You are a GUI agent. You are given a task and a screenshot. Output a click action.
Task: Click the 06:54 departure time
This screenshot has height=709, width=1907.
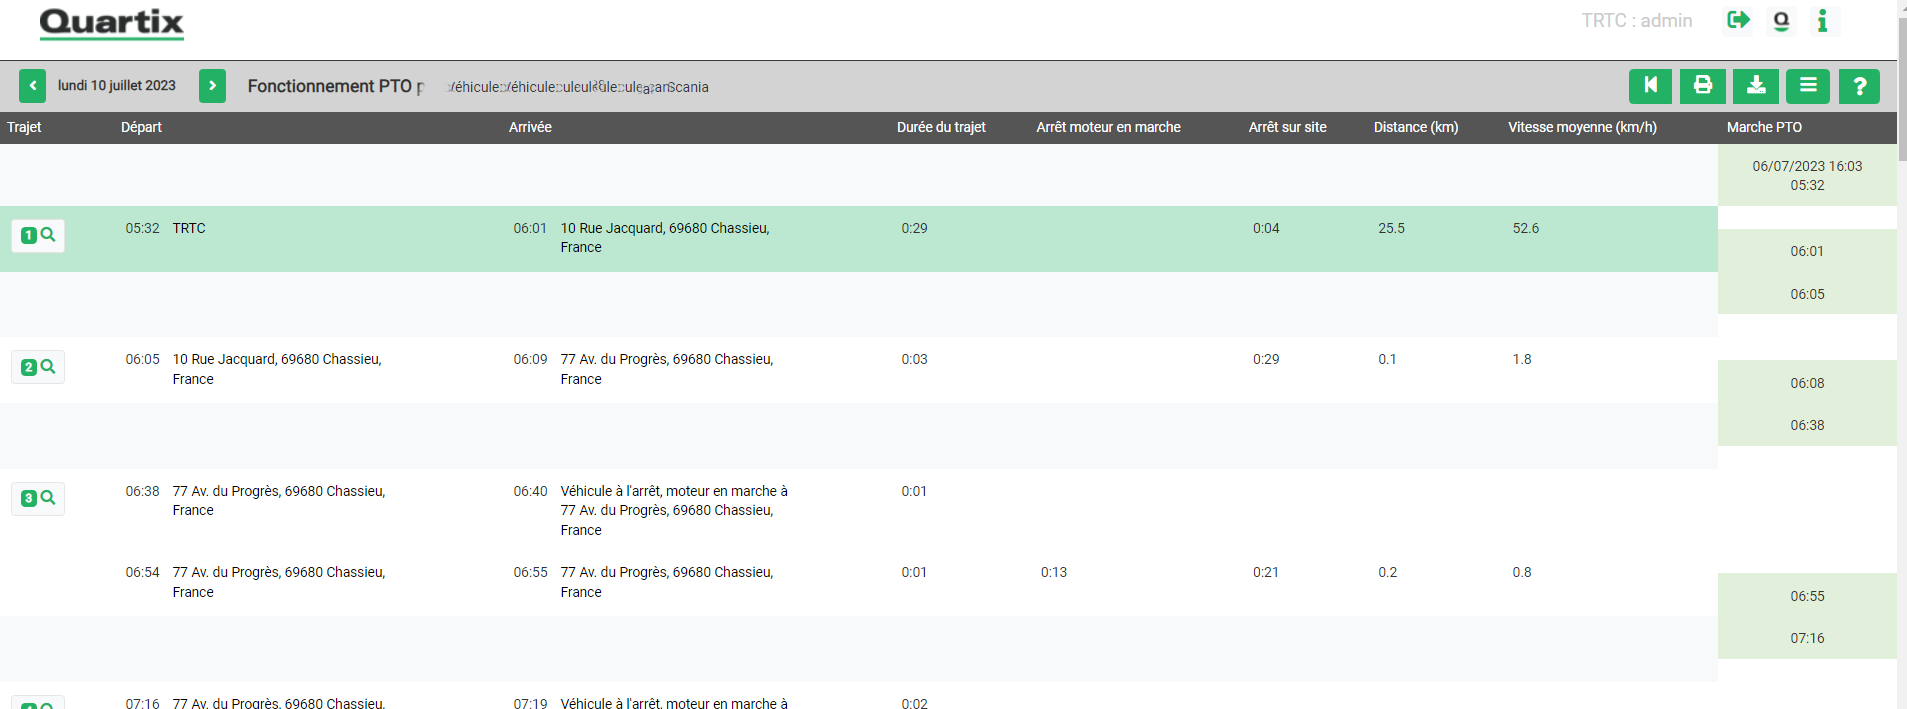point(142,572)
